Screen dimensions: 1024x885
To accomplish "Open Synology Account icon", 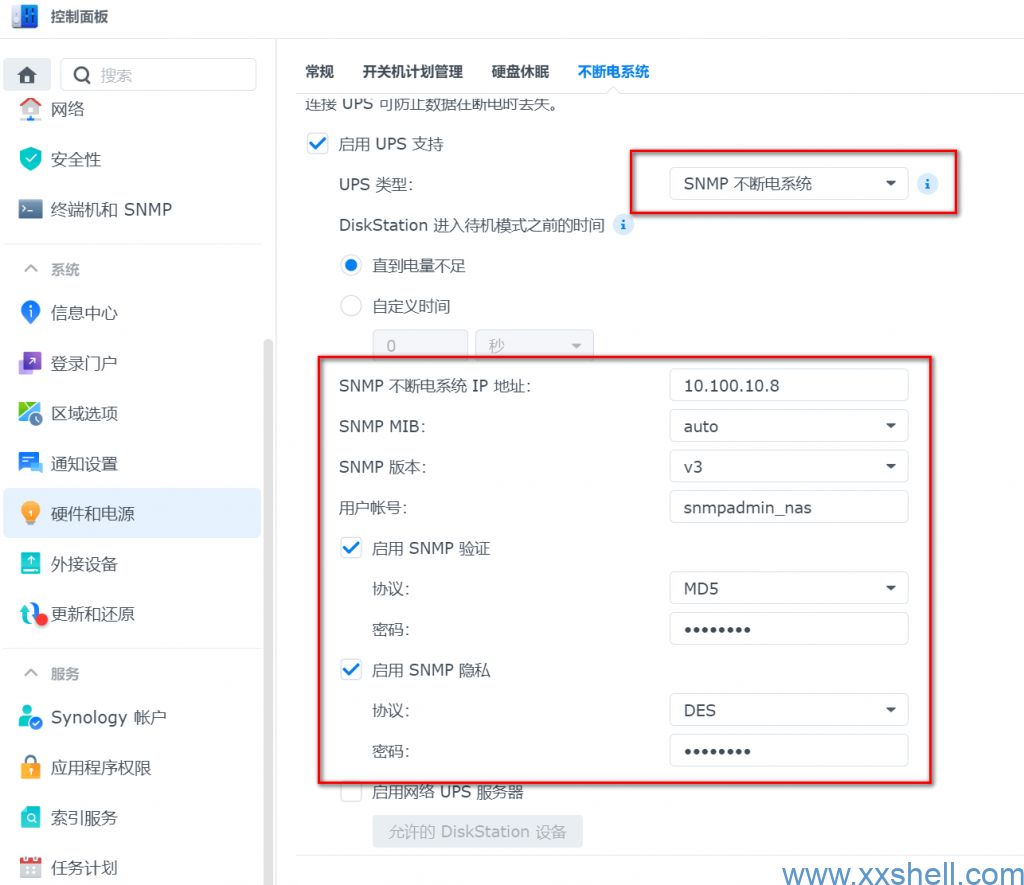I will click(x=31, y=717).
